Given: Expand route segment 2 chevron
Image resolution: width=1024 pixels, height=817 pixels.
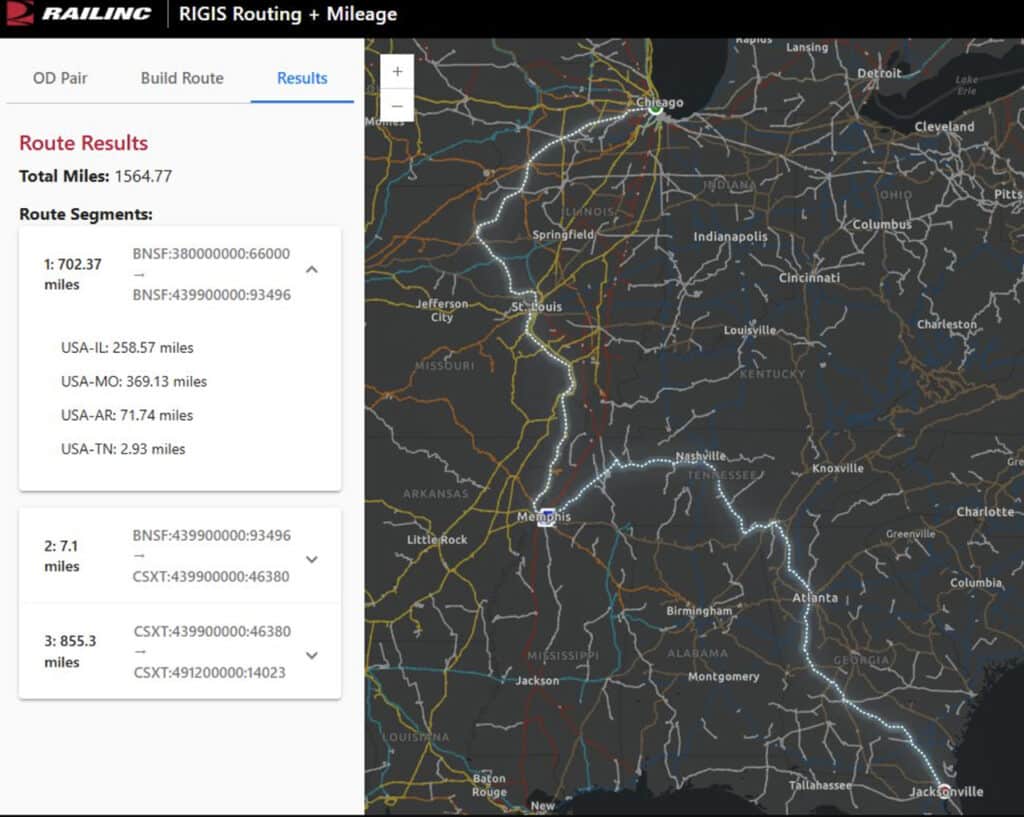Looking at the screenshot, I should (x=312, y=560).
